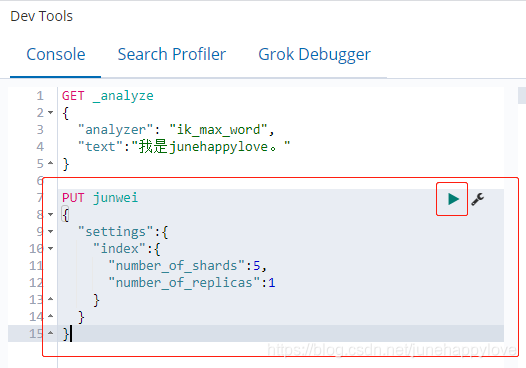526x368 pixels.
Task: Toggle fold arrow at line 15
Action: click(x=51, y=333)
